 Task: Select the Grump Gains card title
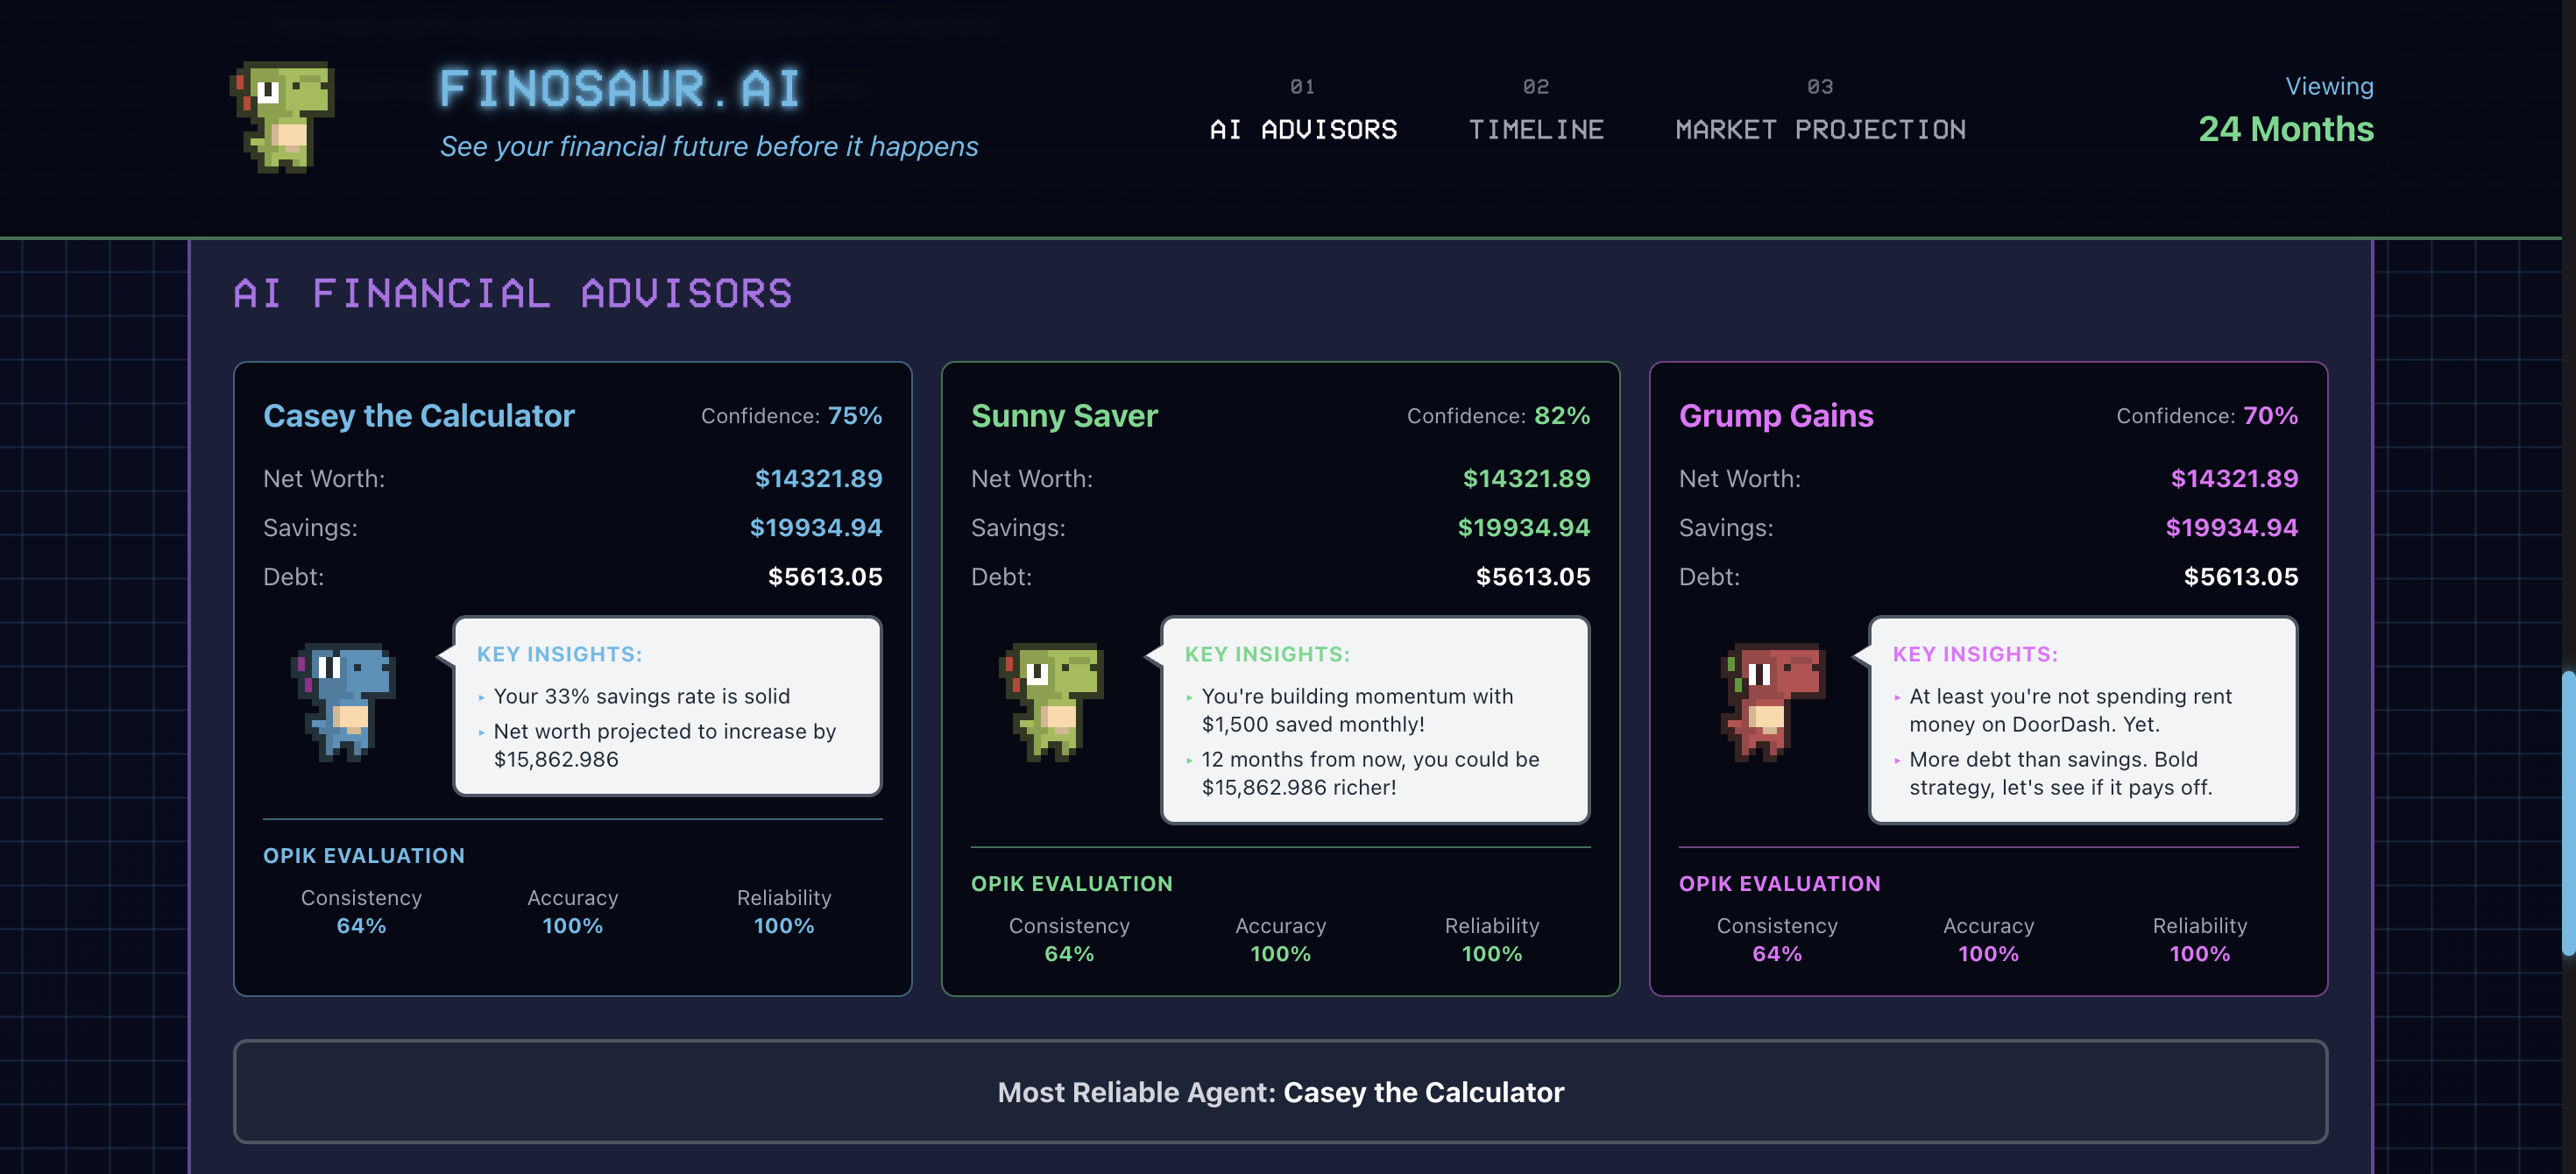(1775, 416)
